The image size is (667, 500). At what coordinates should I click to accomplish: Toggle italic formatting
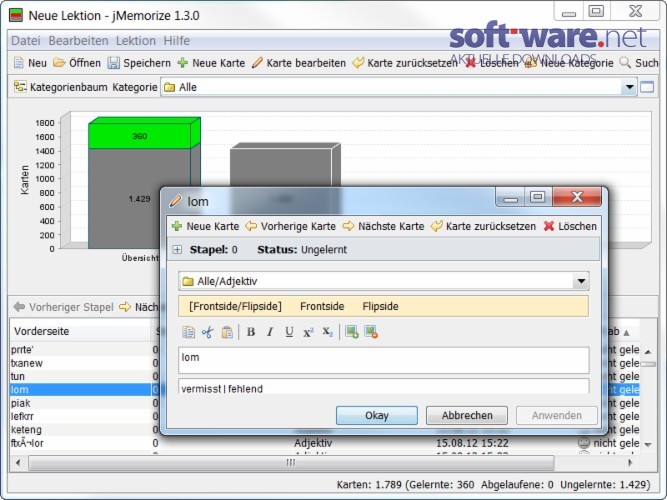pos(270,332)
